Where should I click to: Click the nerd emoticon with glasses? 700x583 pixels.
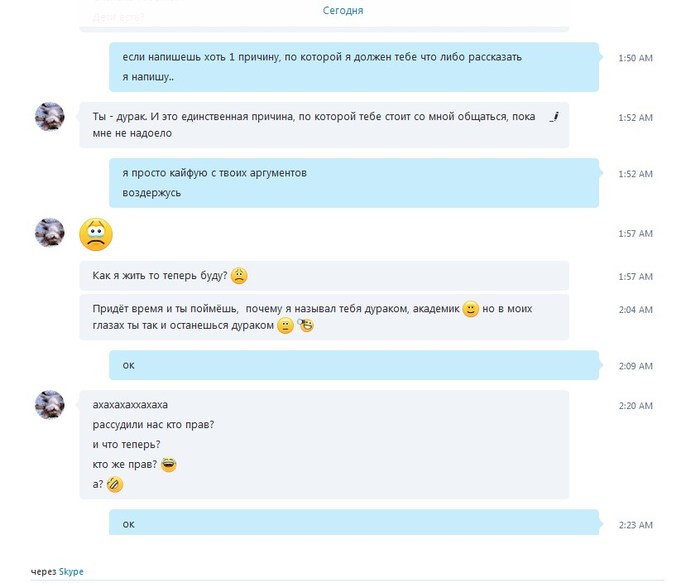(x=306, y=325)
